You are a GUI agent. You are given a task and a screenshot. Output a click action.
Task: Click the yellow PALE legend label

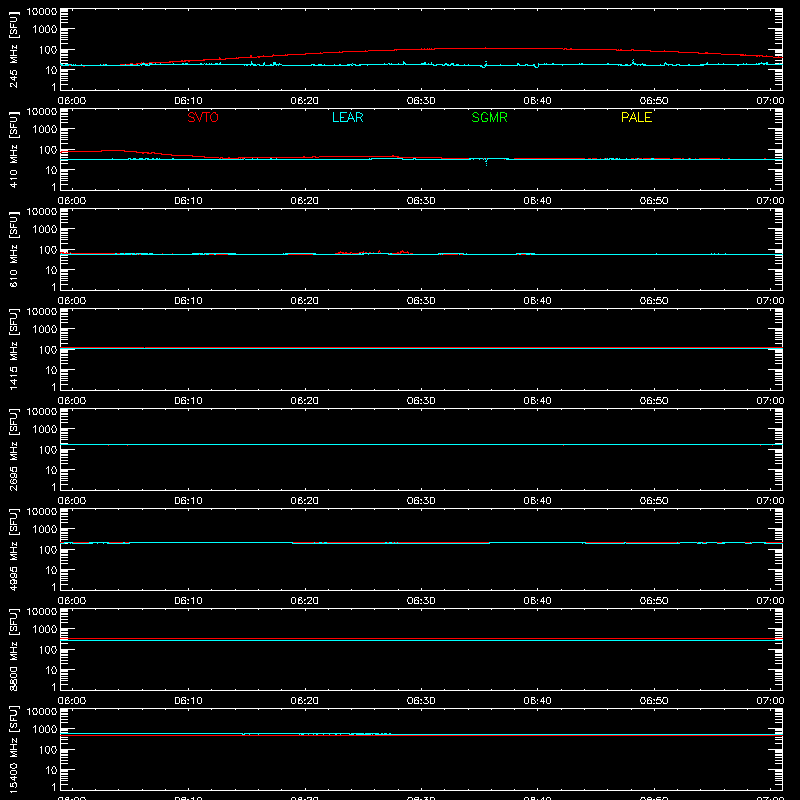coord(636,117)
